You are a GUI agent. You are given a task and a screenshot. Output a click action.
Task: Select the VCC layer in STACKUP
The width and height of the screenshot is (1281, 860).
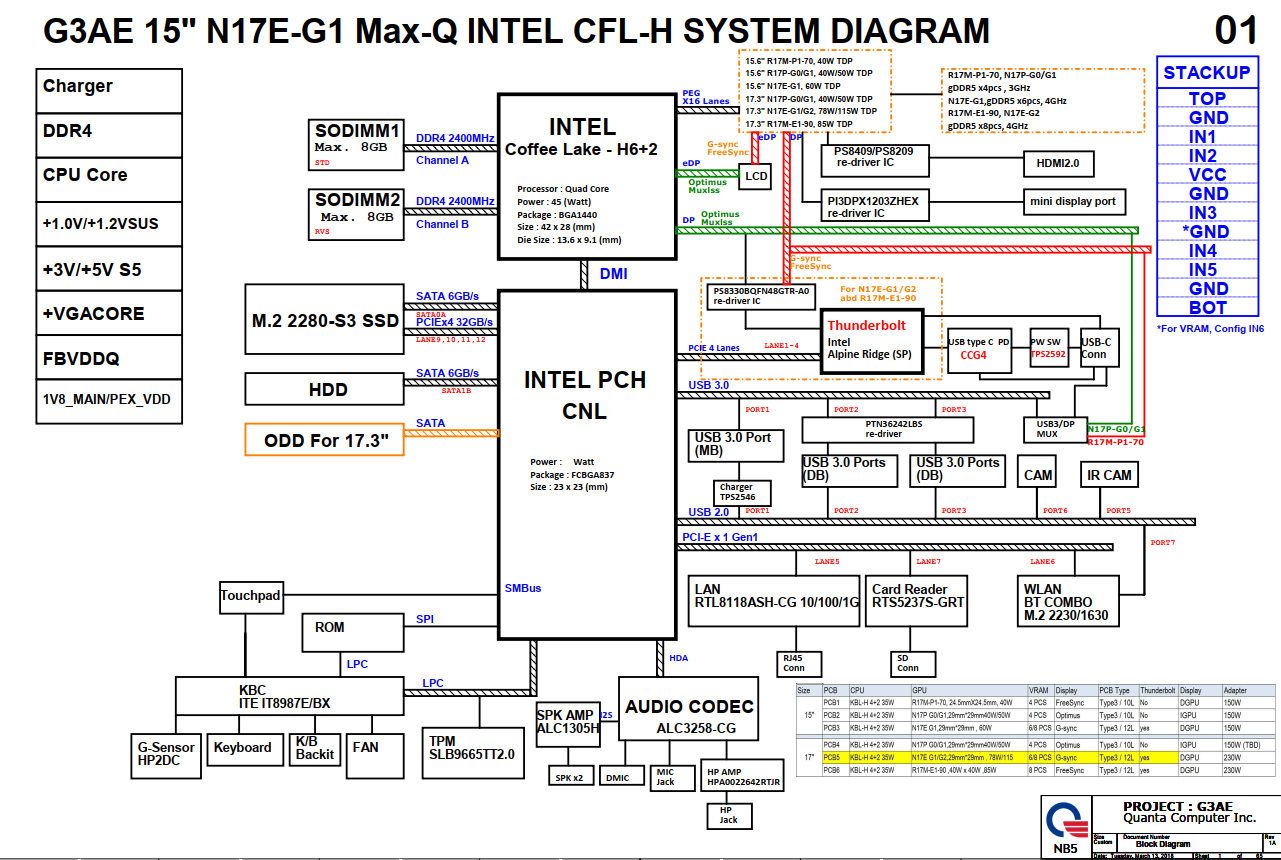coord(1207,174)
